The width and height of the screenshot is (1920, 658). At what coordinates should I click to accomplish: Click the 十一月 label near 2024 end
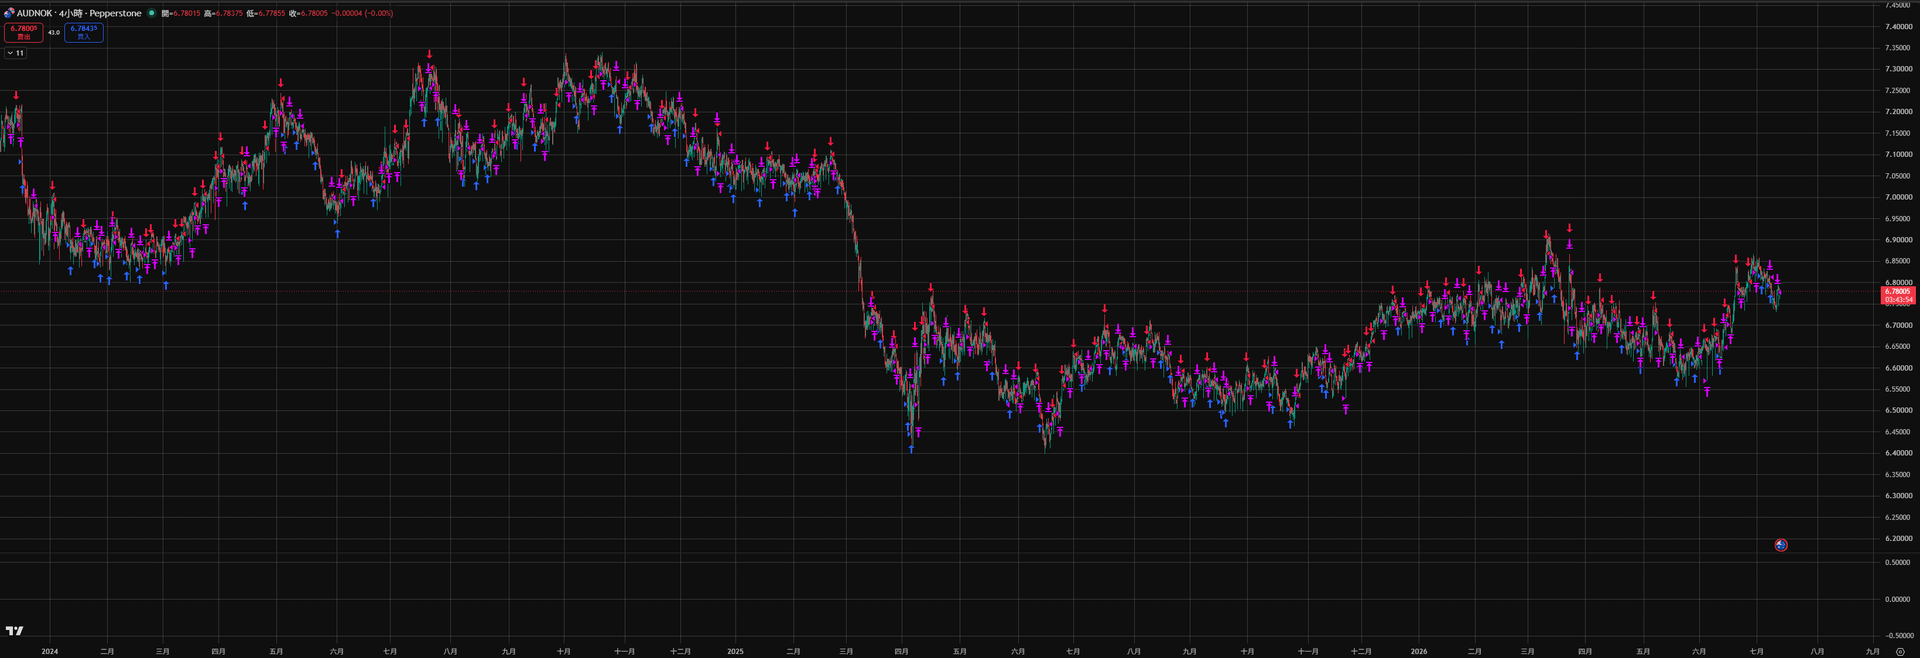point(624,651)
